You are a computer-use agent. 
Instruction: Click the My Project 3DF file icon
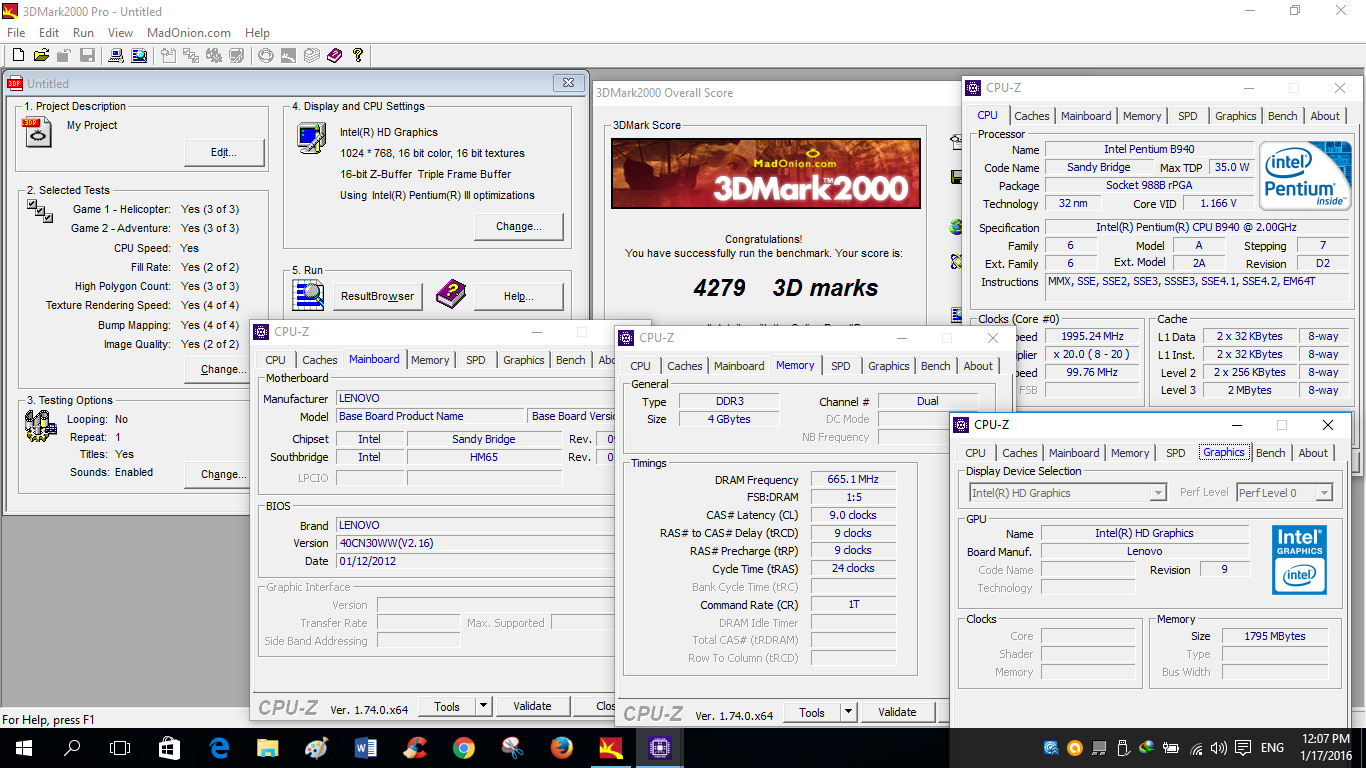(x=37, y=131)
